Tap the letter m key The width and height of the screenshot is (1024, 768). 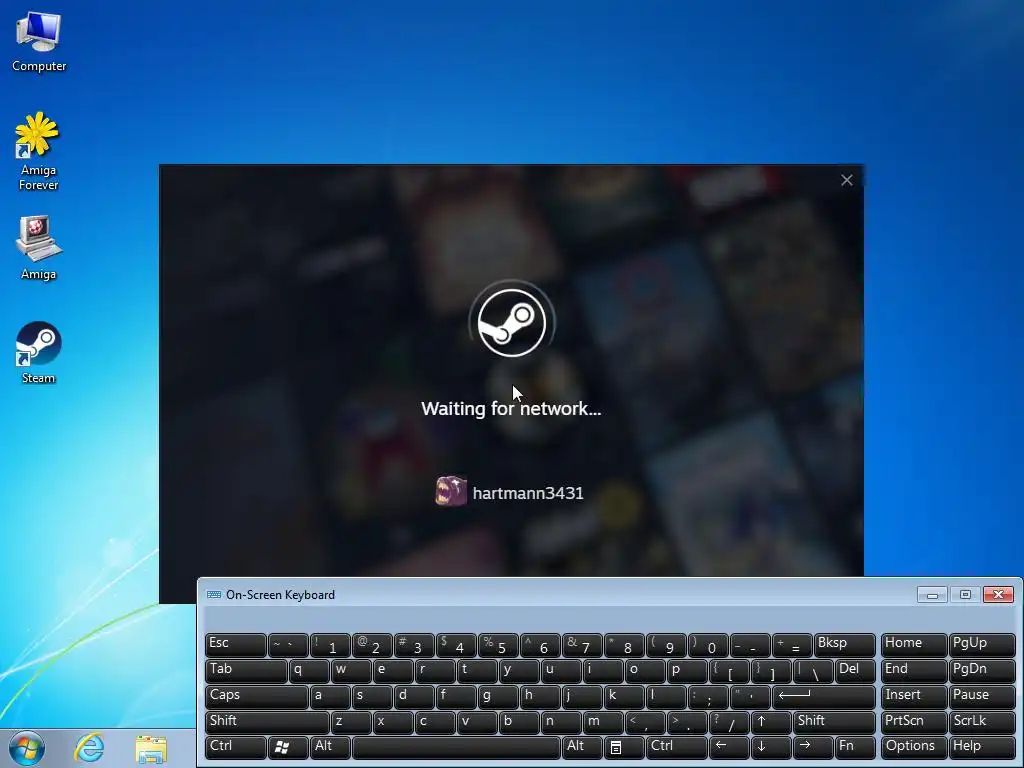point(603,722)
